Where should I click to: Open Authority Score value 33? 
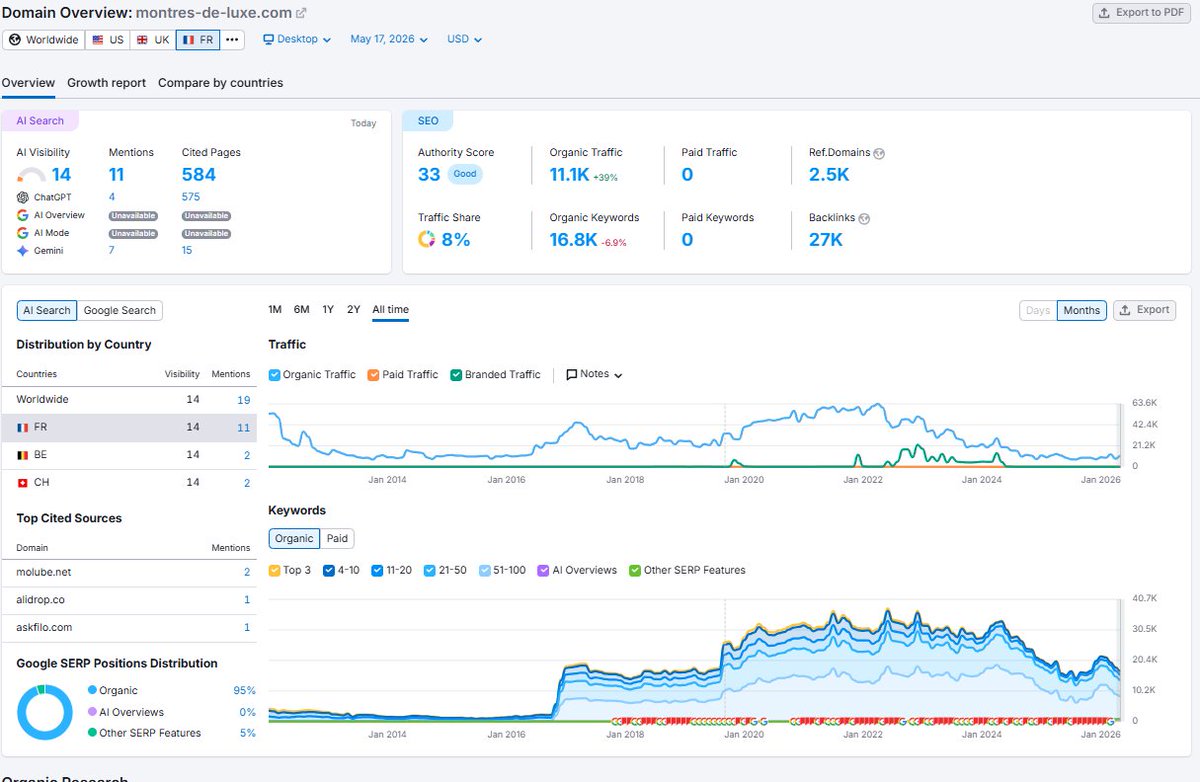(x=429, y=174)
